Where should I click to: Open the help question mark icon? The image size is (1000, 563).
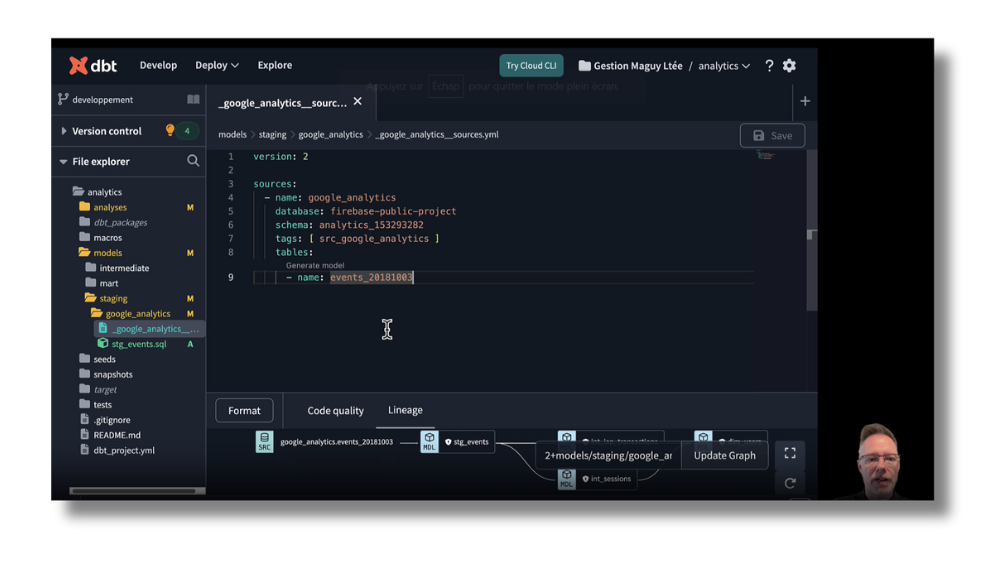(769, 66)
